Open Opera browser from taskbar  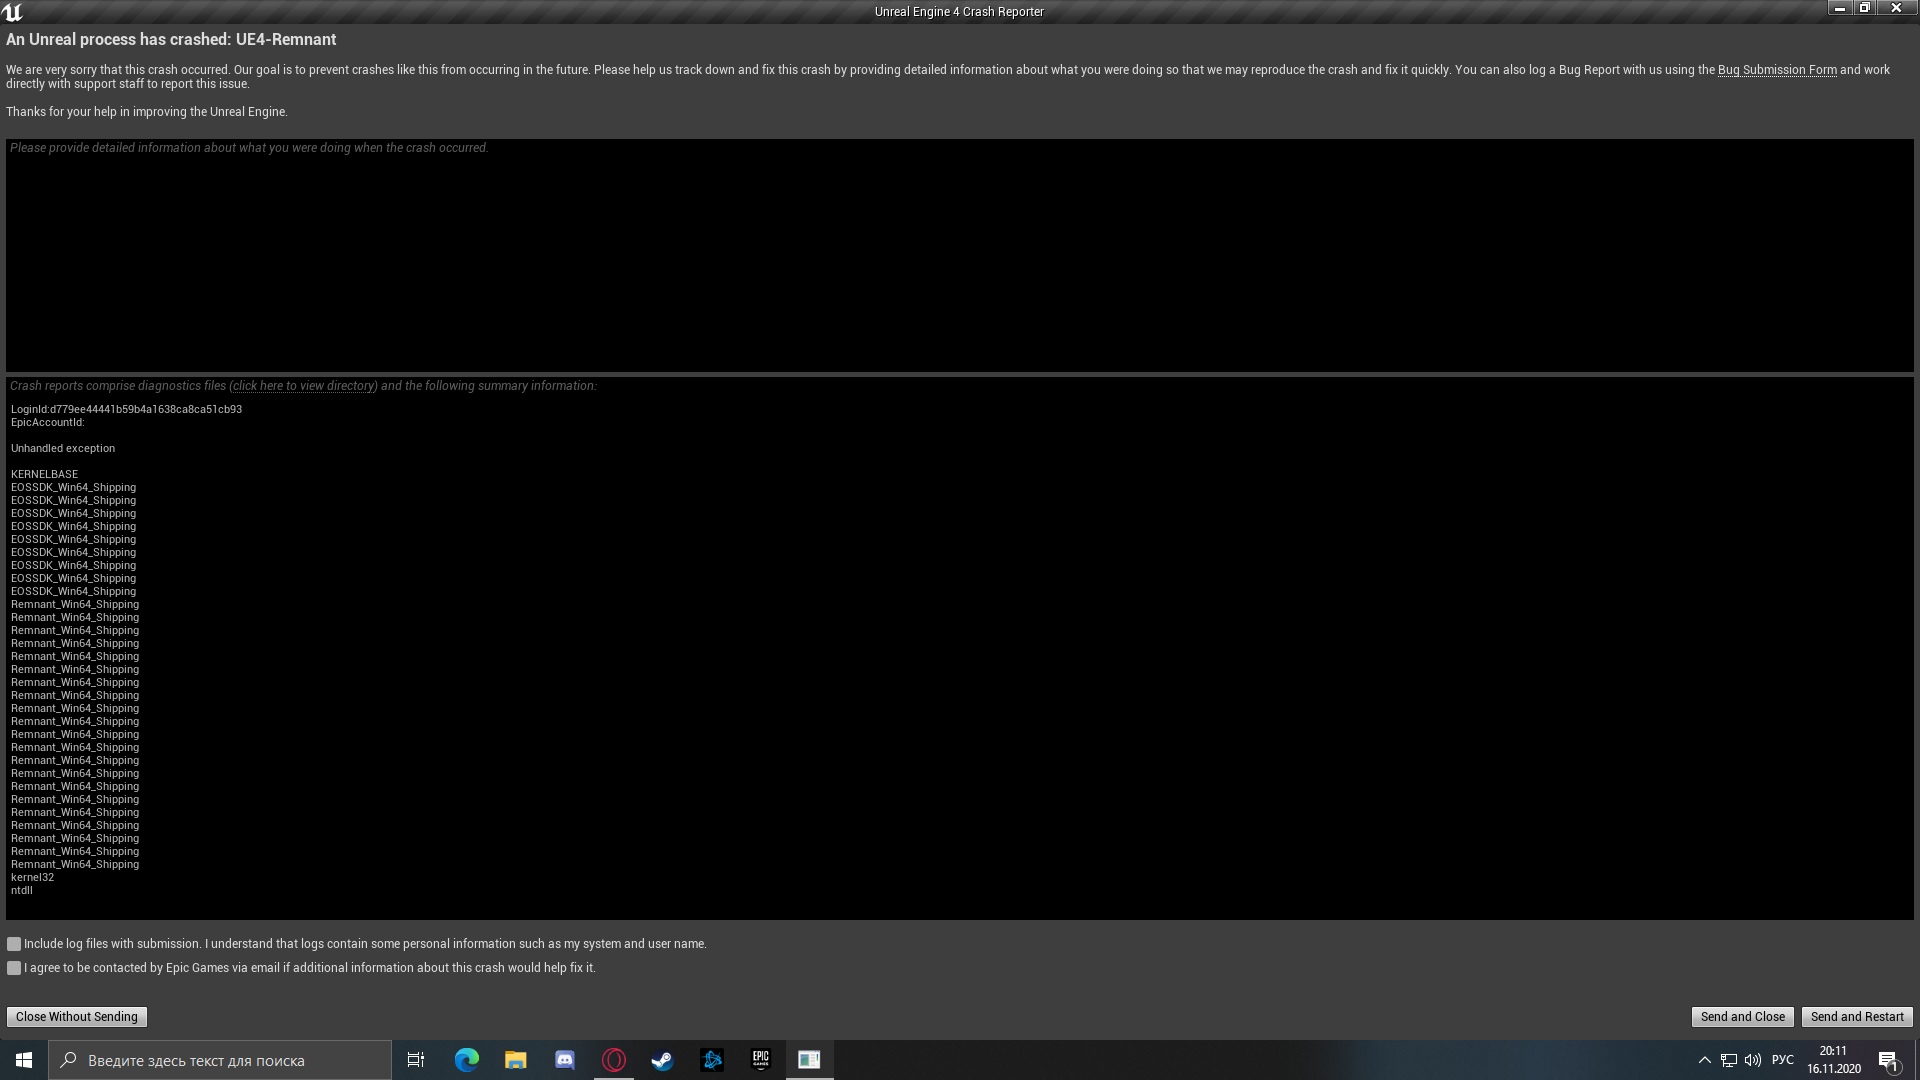pos(613,1060)
